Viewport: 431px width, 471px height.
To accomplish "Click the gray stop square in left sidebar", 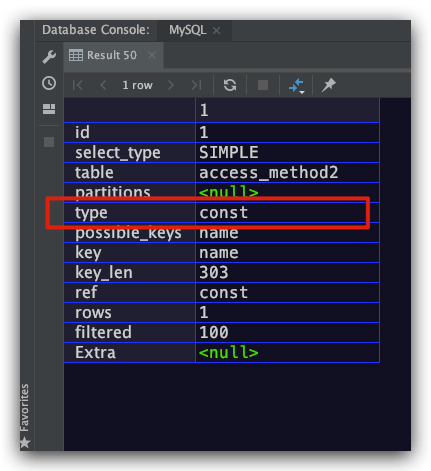I will click(x=49, y=142).
